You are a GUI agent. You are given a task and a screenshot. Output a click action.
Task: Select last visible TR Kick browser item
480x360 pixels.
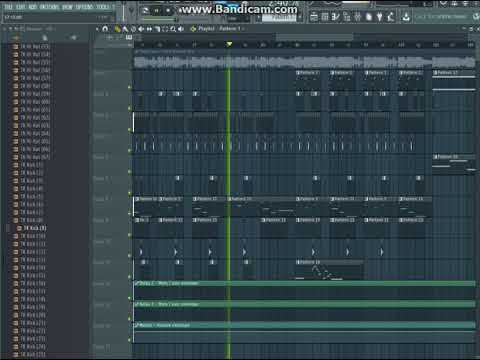click(29, 354)
